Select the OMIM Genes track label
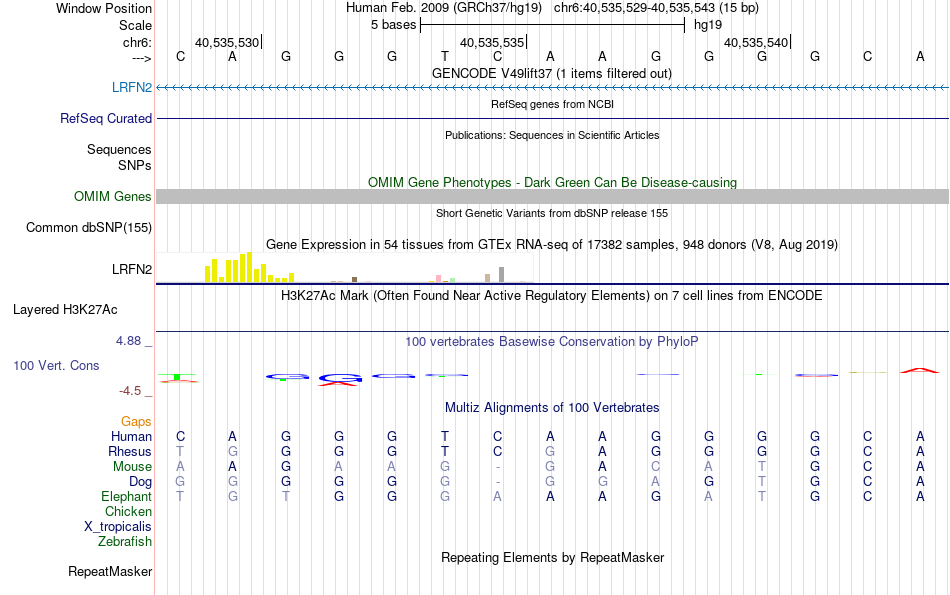Image resolution: width=950 pixels, height=595 pixels. (113, 196)
